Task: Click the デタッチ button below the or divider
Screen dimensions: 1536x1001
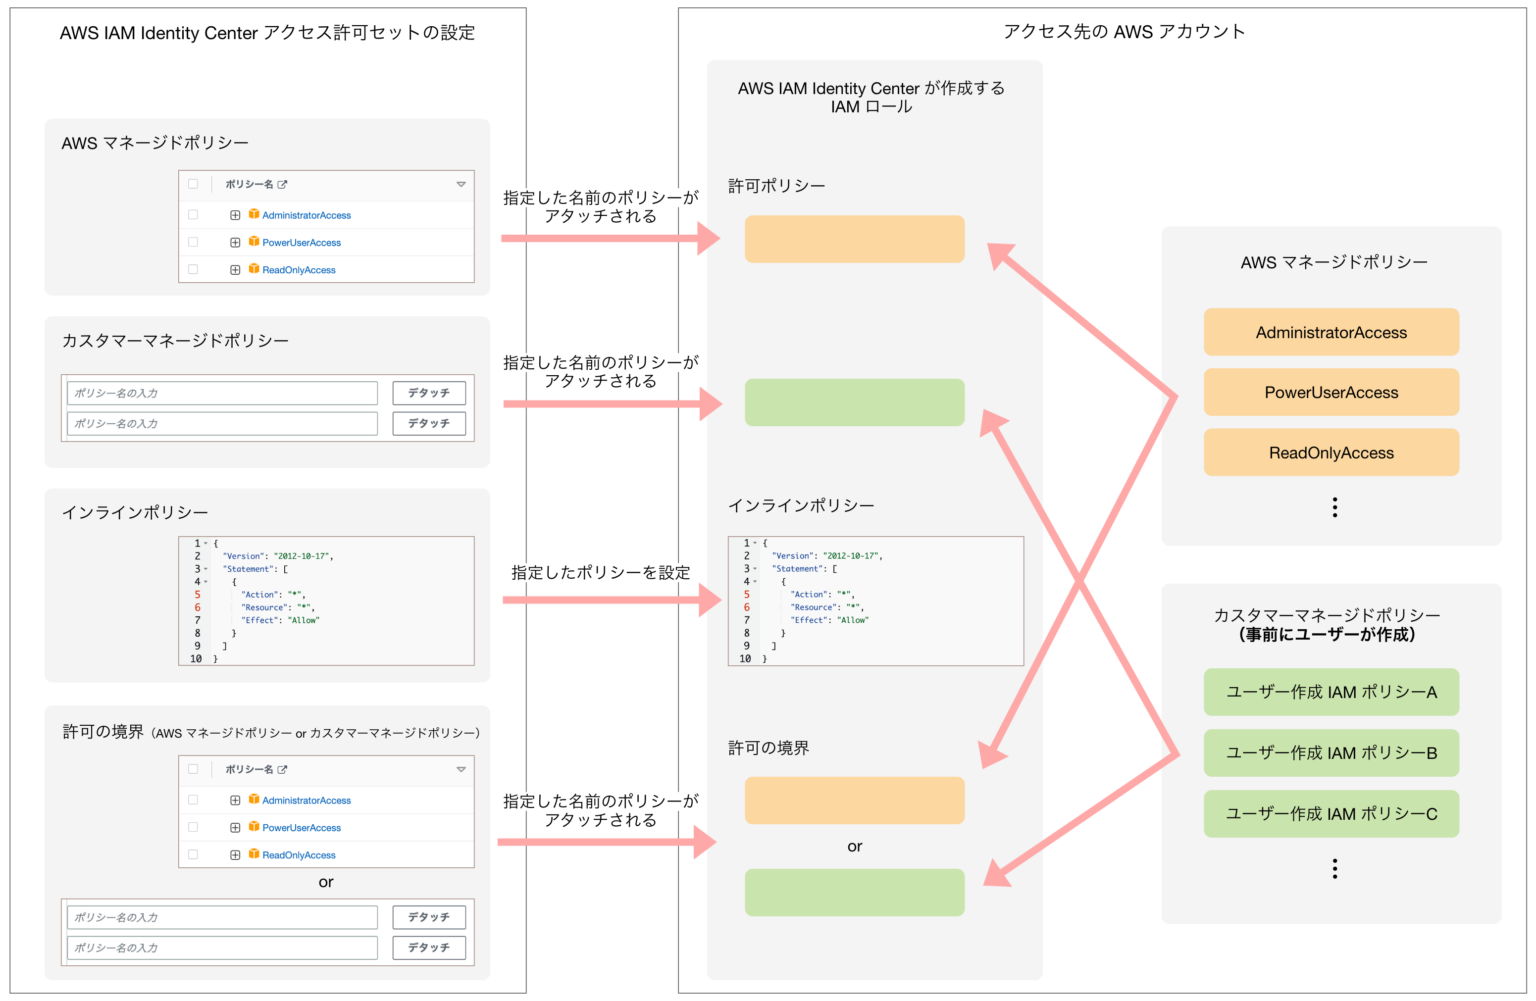Action: (x=429, y=916)
